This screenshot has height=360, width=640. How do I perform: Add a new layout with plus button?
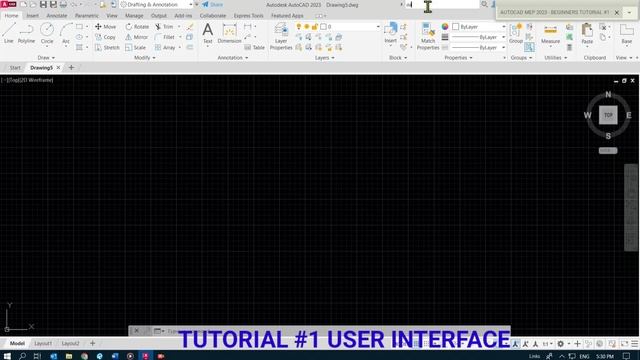[x=93, y=344]
